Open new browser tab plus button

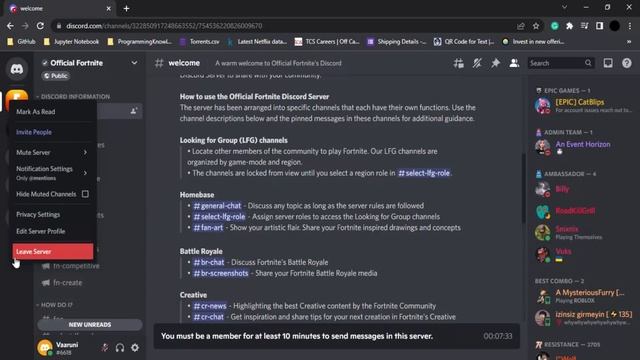[126, 9]
